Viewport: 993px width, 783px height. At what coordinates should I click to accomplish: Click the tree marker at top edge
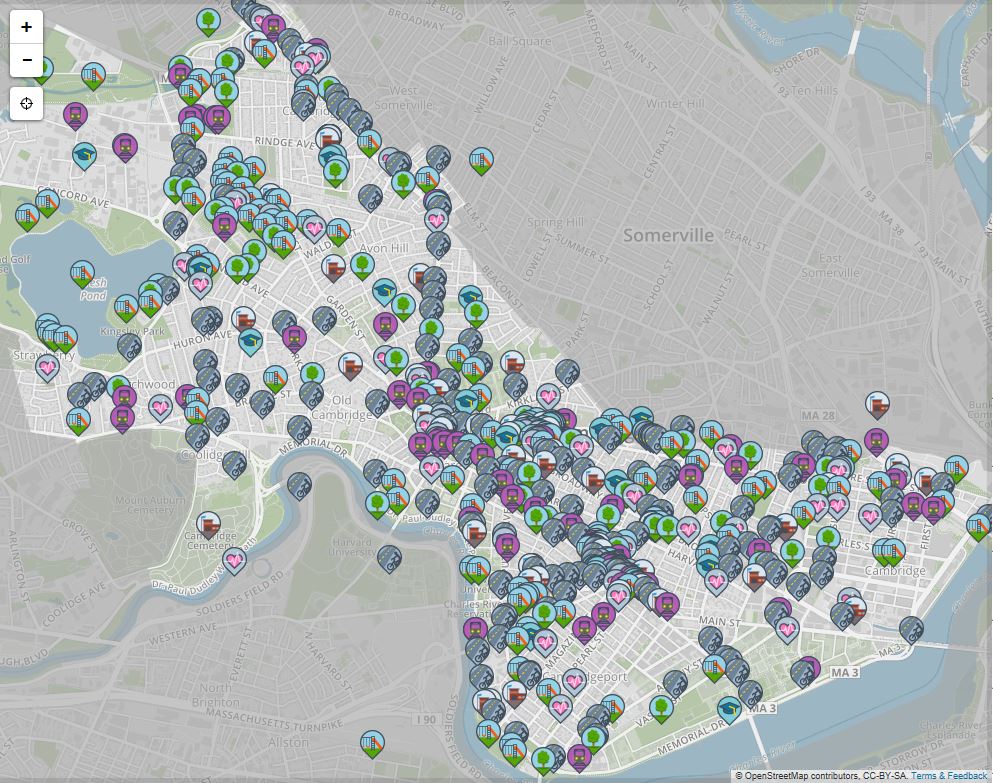pos(208,21)
